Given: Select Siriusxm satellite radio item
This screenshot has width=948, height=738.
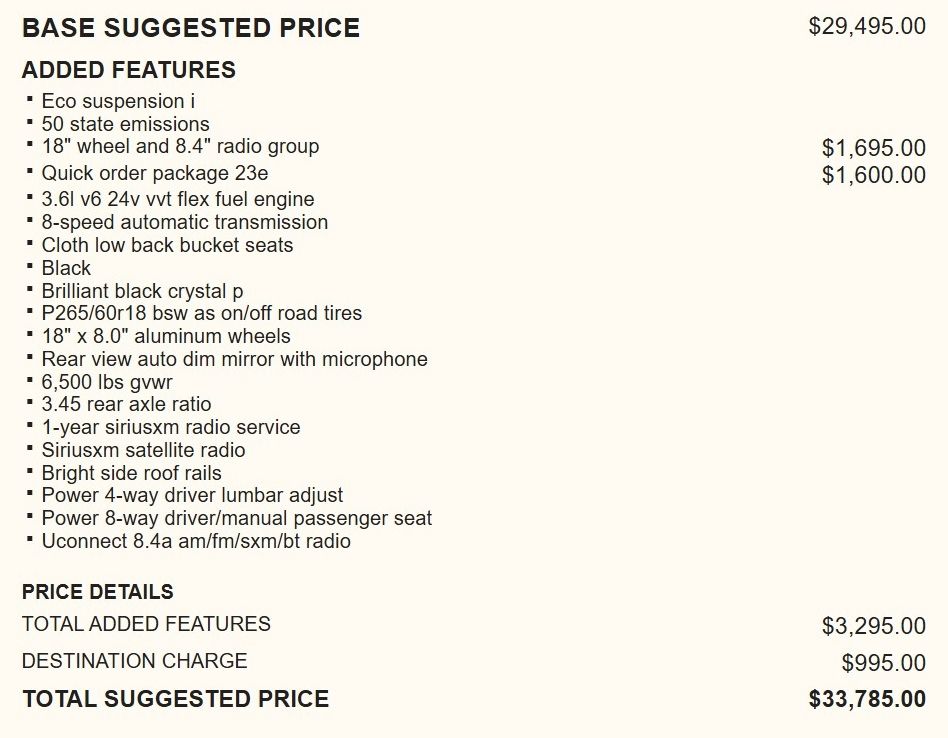Looking at the screenshot, I should (143, 450).
